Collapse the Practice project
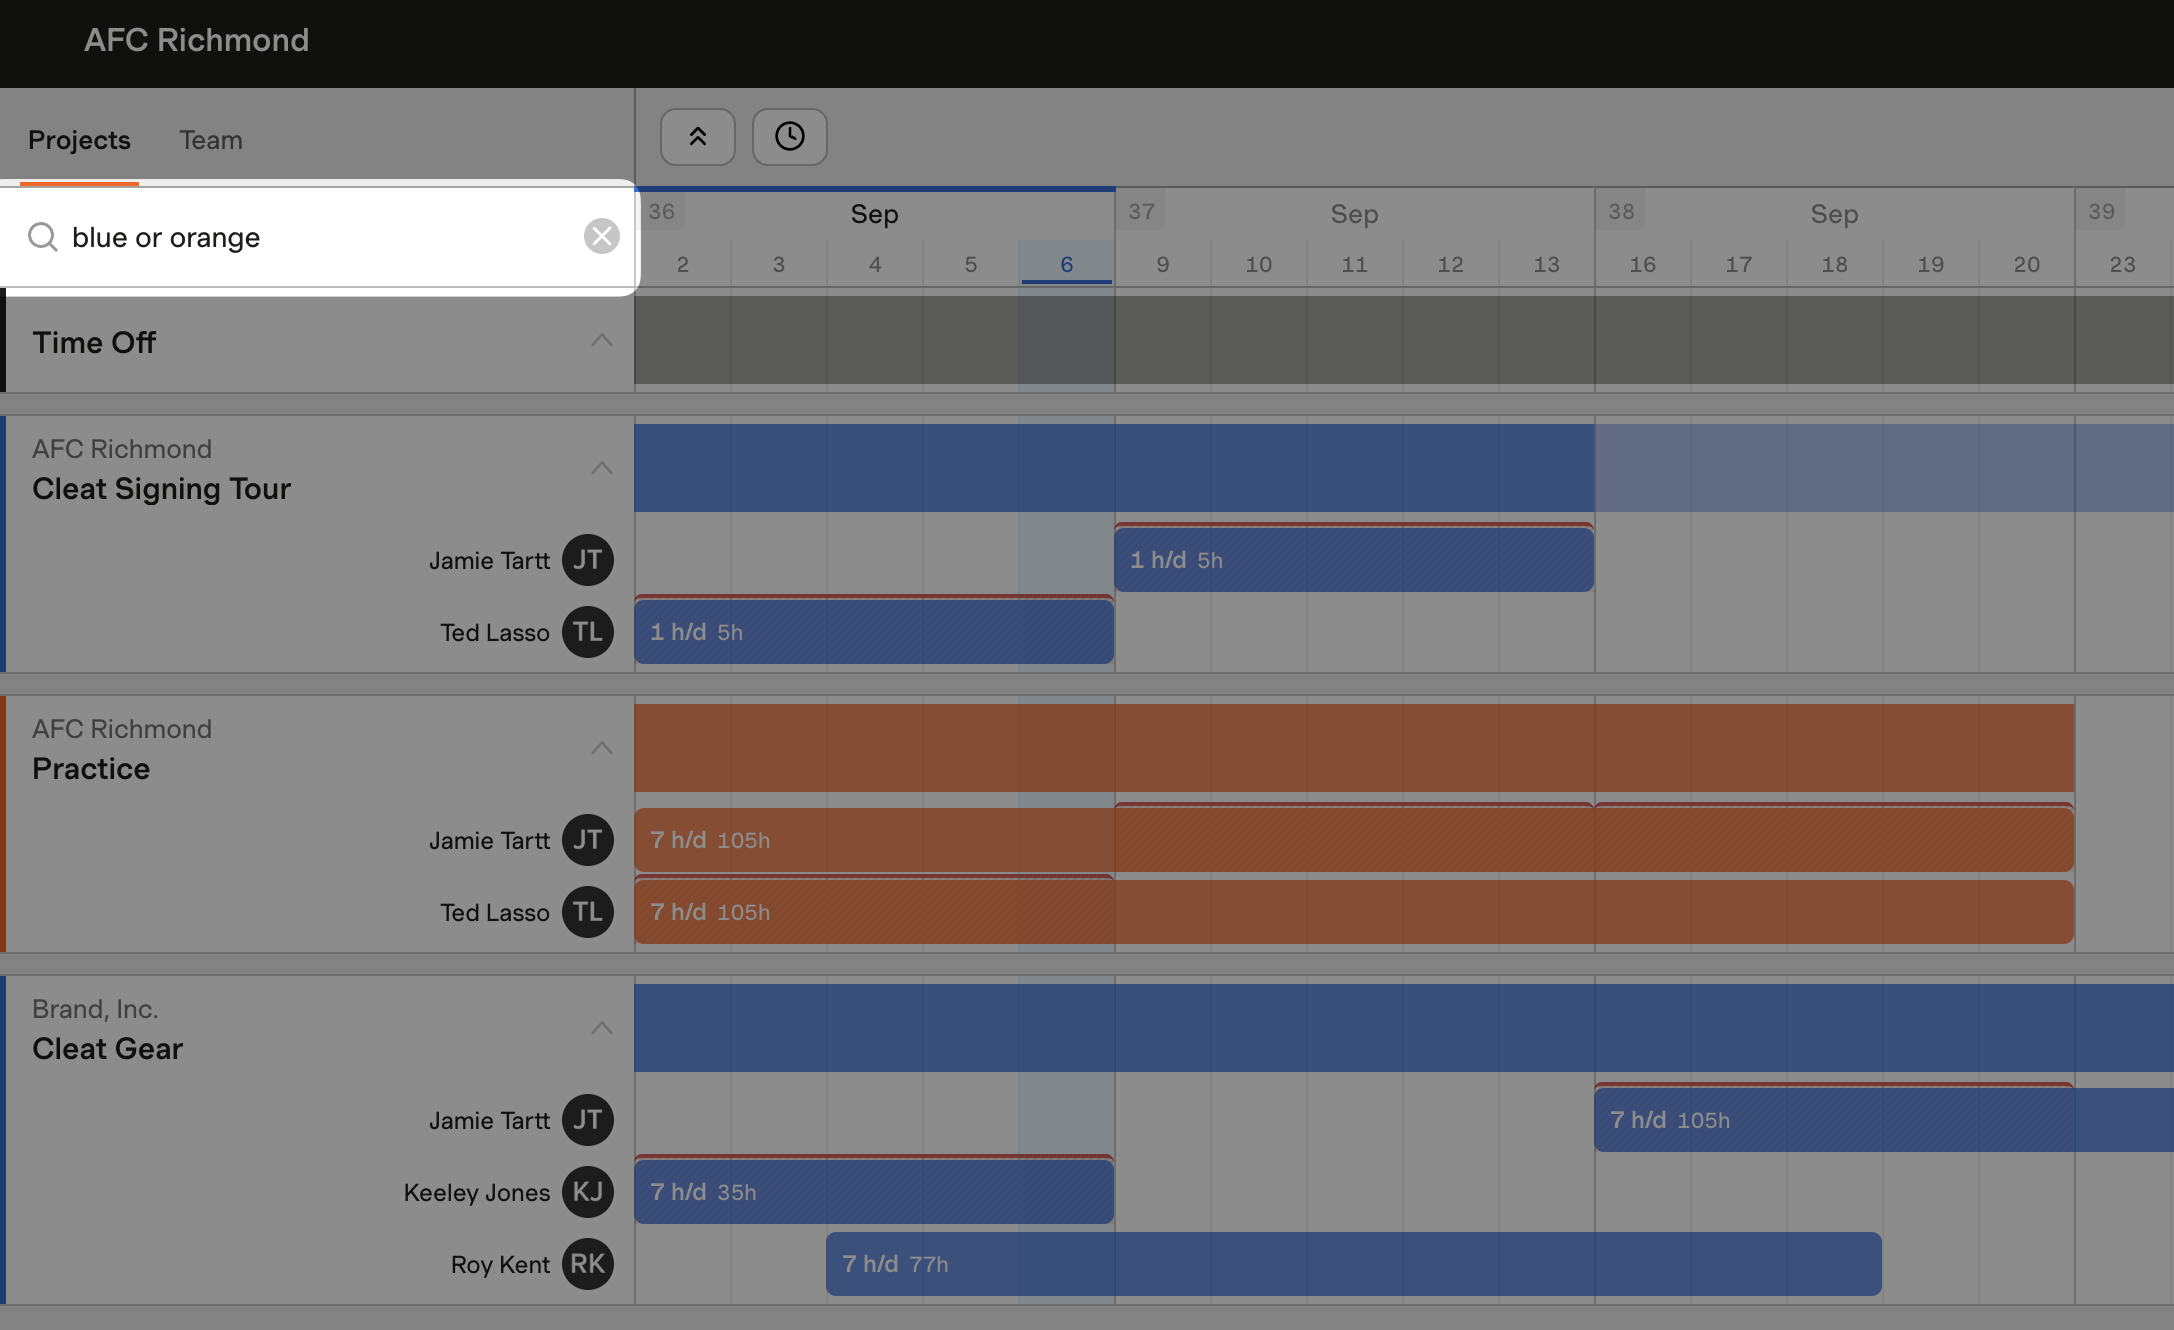2174x1330 pixels. click(x=601, y=748)
